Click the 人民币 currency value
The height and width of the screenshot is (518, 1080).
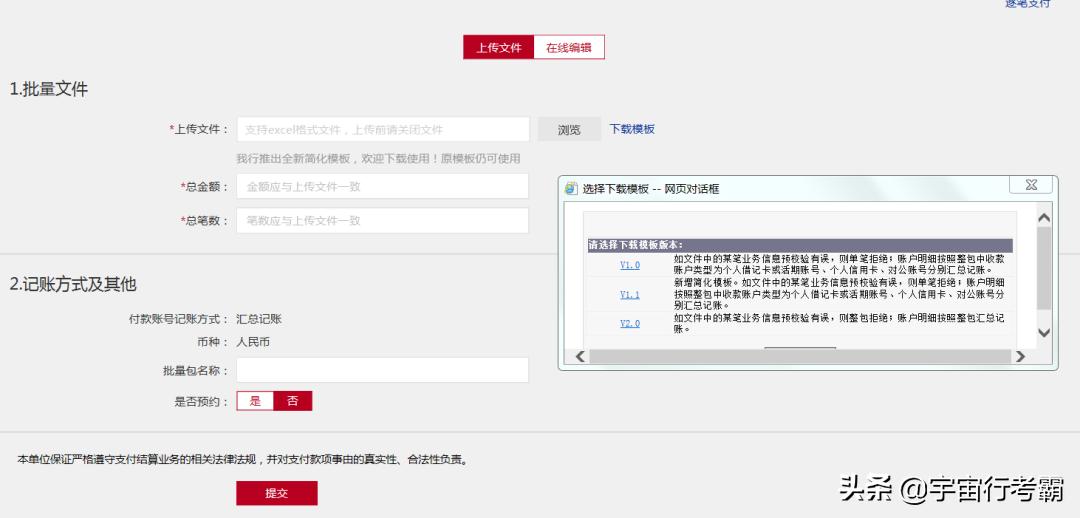click(253, 342)
